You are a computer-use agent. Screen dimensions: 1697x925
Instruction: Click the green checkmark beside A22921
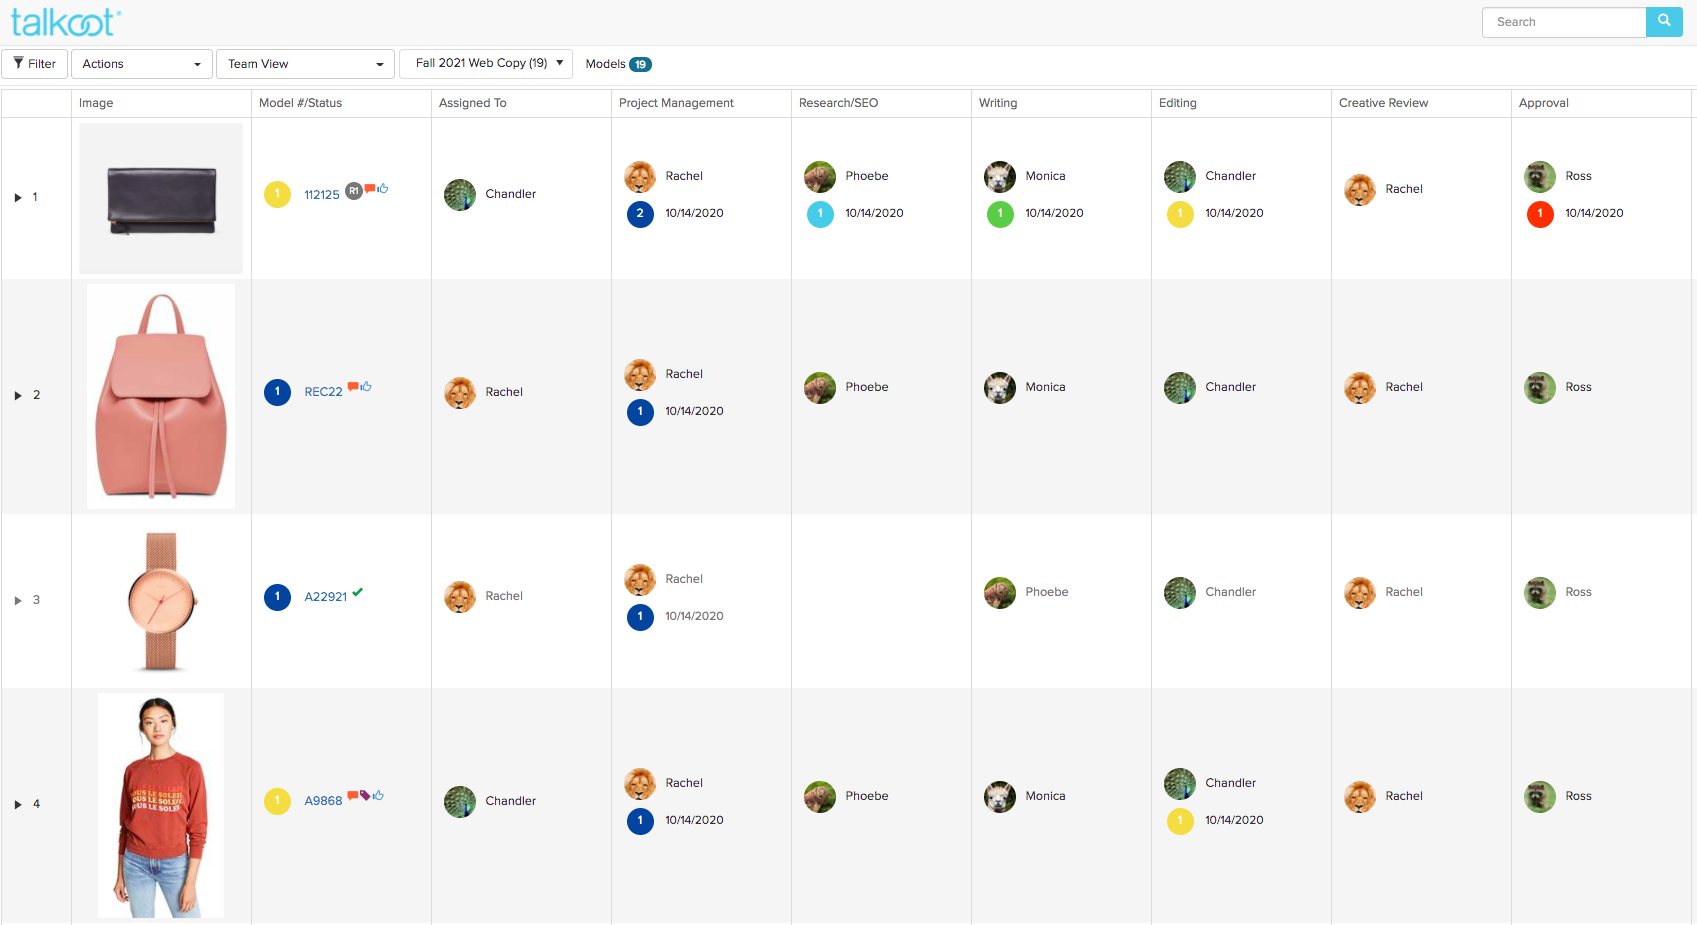tap(358, 592)
